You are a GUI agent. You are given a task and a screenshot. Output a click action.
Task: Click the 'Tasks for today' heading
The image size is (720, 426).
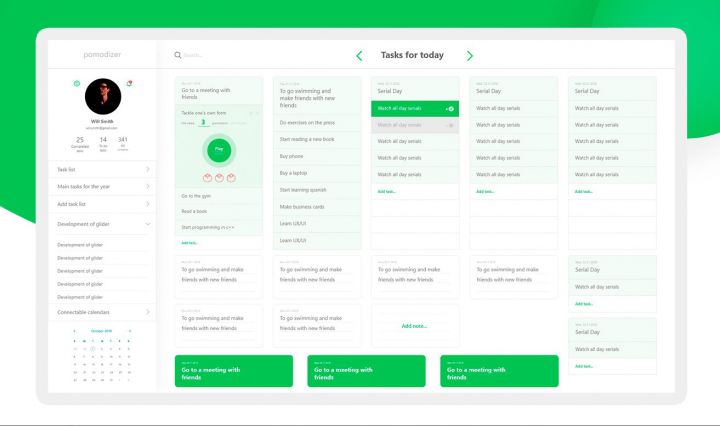(x=412, y=55)
